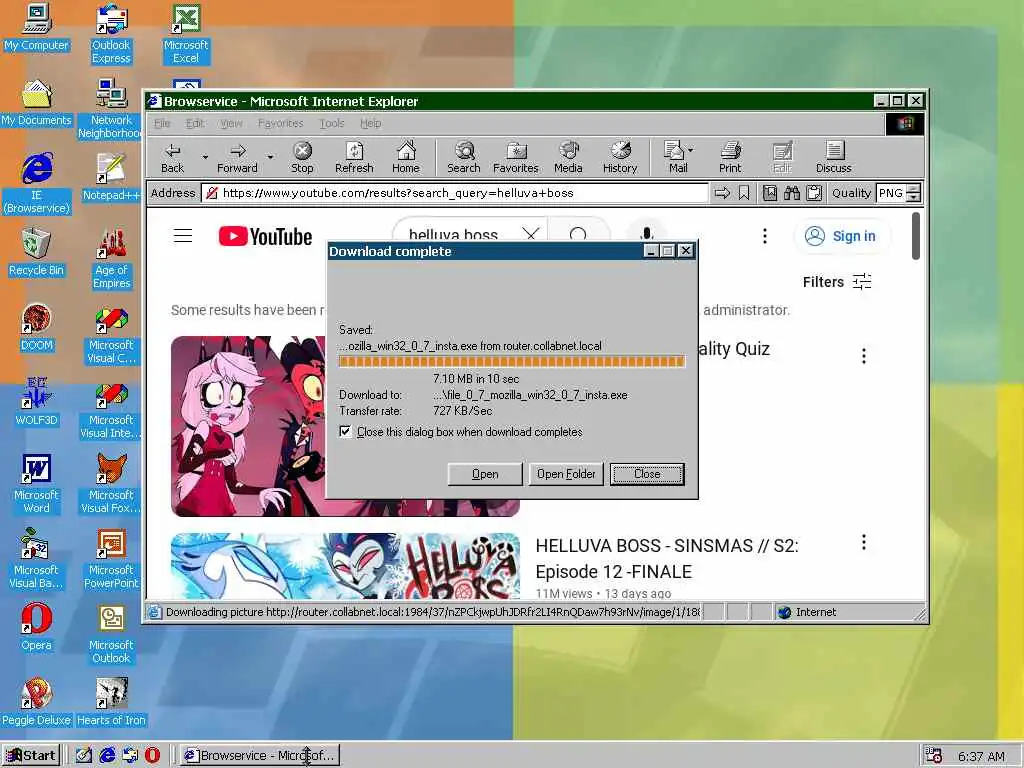
Task: Click the YouTube voice search microphone
Action: 647,234
